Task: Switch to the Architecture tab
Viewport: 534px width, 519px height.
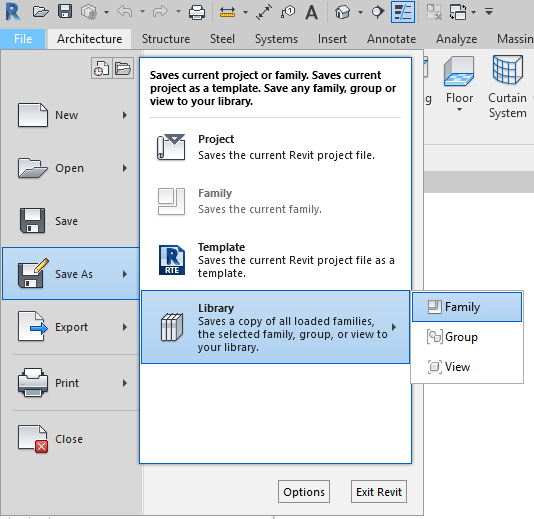Action: 90,39
